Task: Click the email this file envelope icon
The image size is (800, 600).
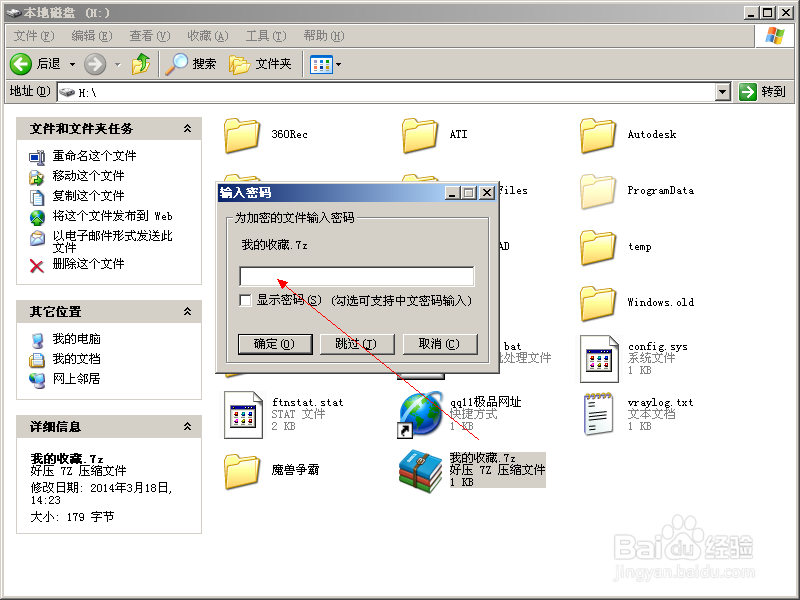Action: click(37, 238)
